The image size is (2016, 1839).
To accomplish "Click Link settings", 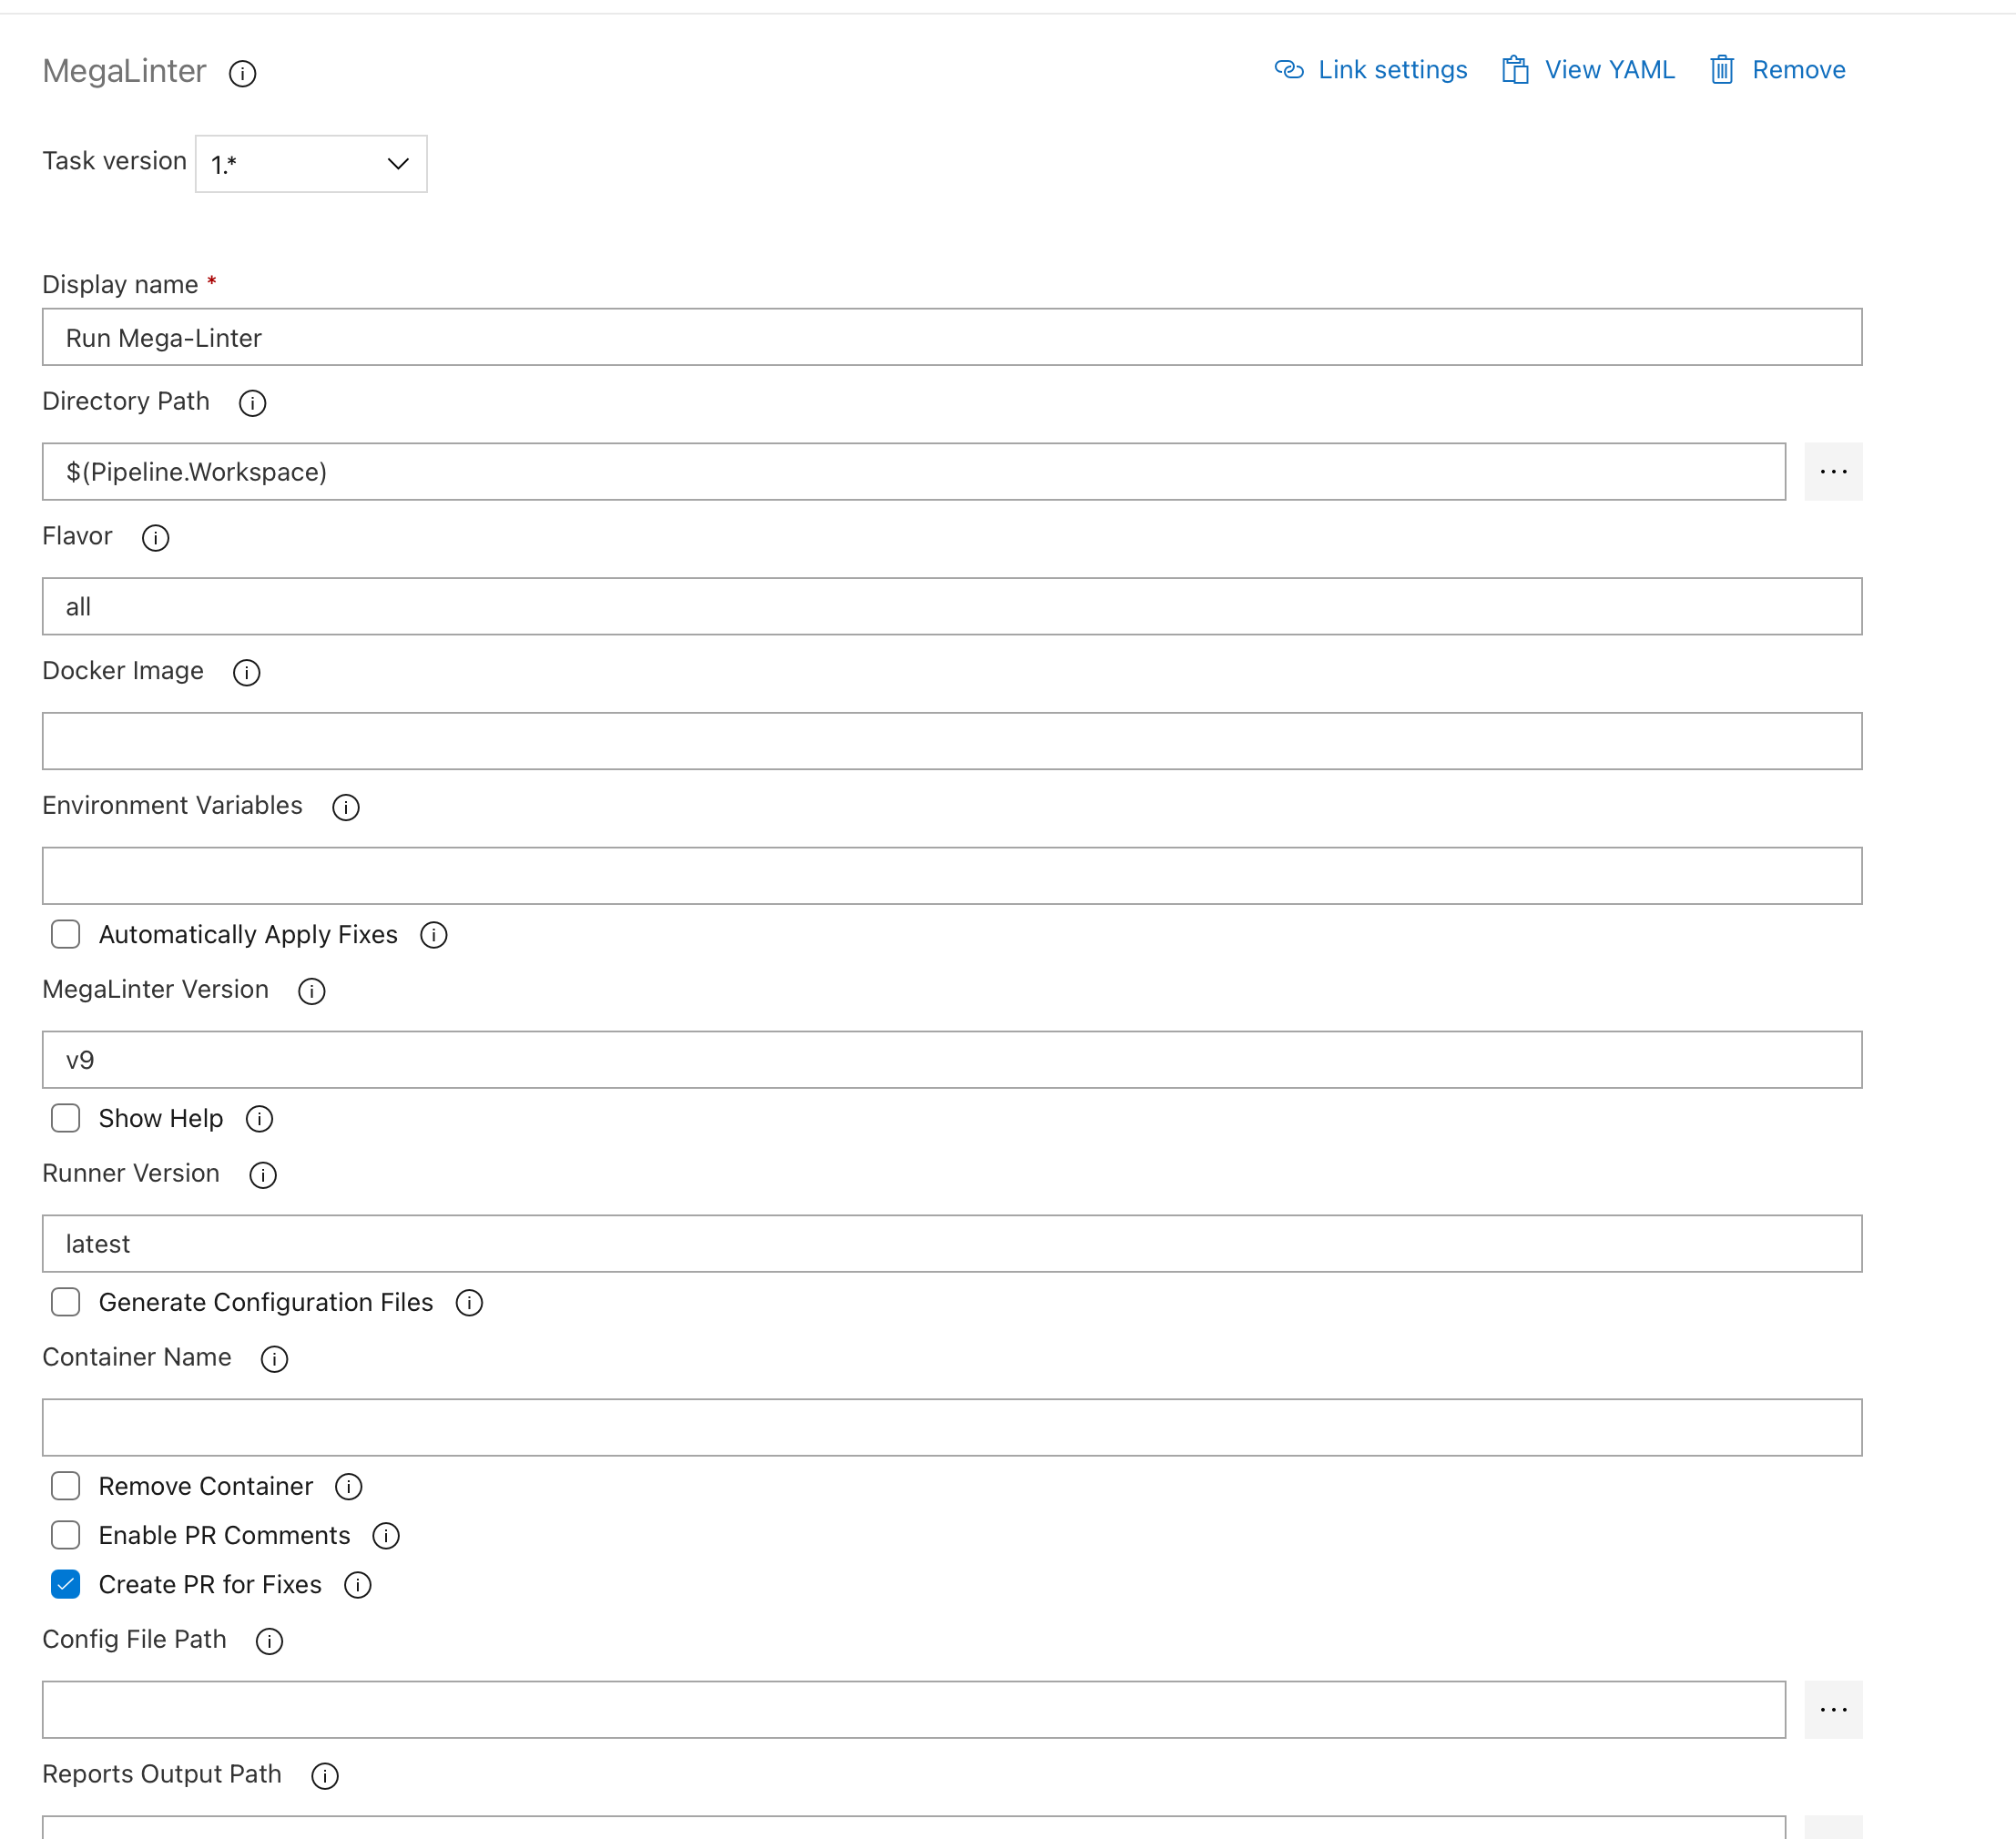I will [1391, 69].
